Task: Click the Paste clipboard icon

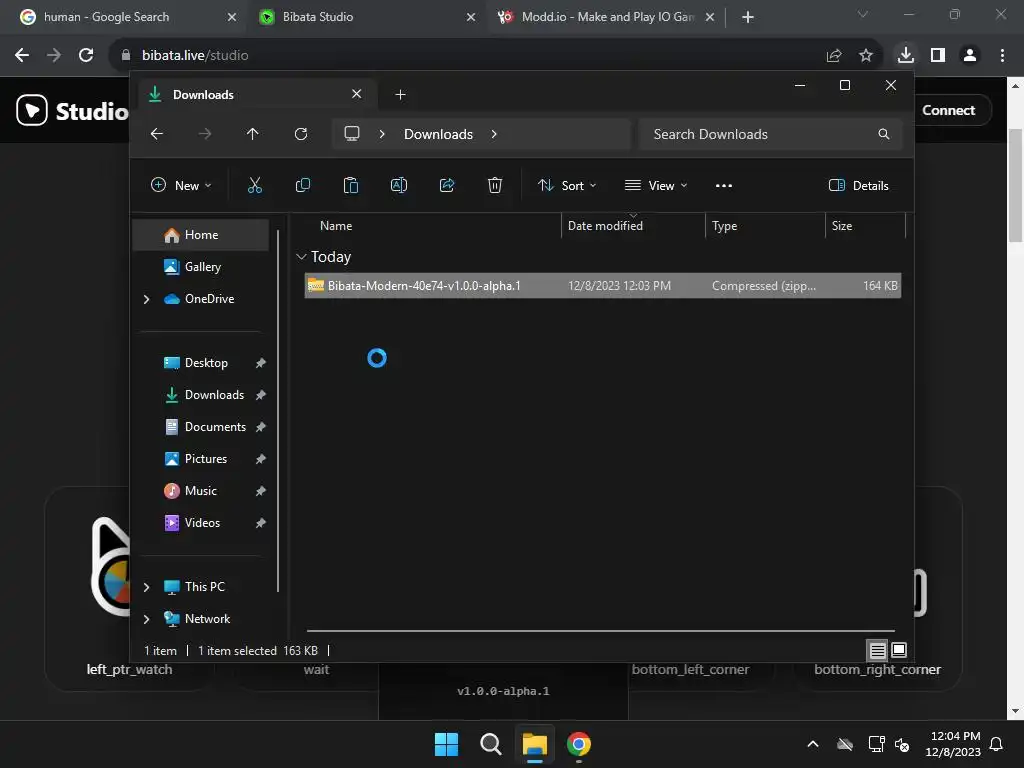Action: click(351, 185)
